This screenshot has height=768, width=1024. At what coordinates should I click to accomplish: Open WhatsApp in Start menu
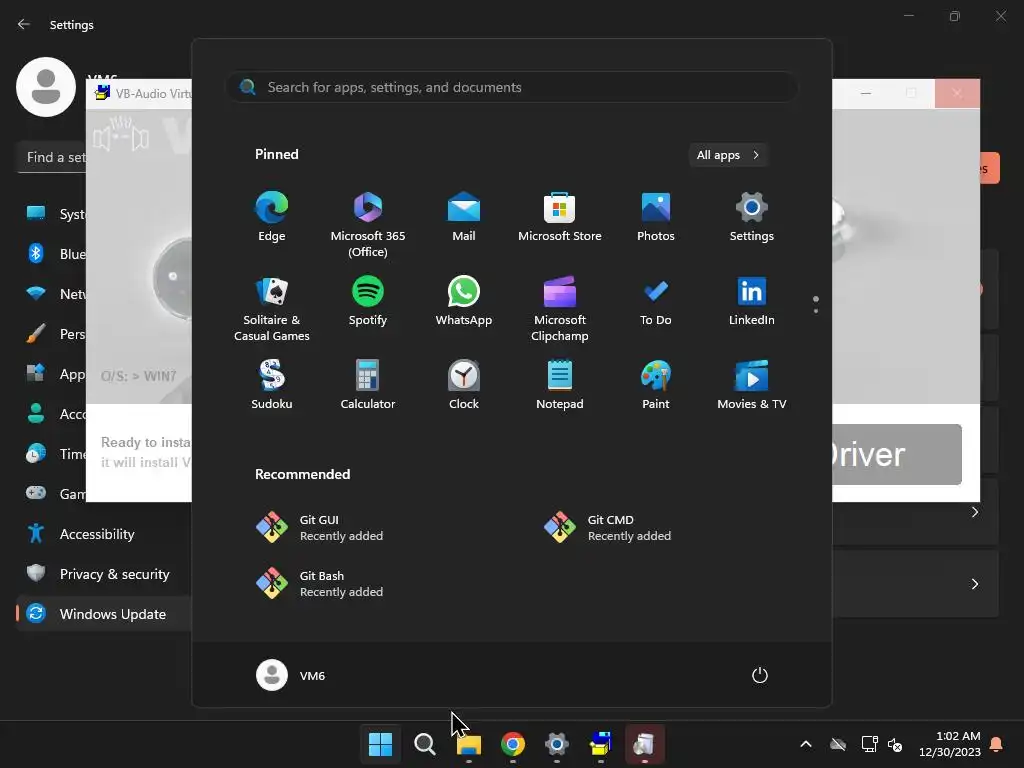(464, 301)
